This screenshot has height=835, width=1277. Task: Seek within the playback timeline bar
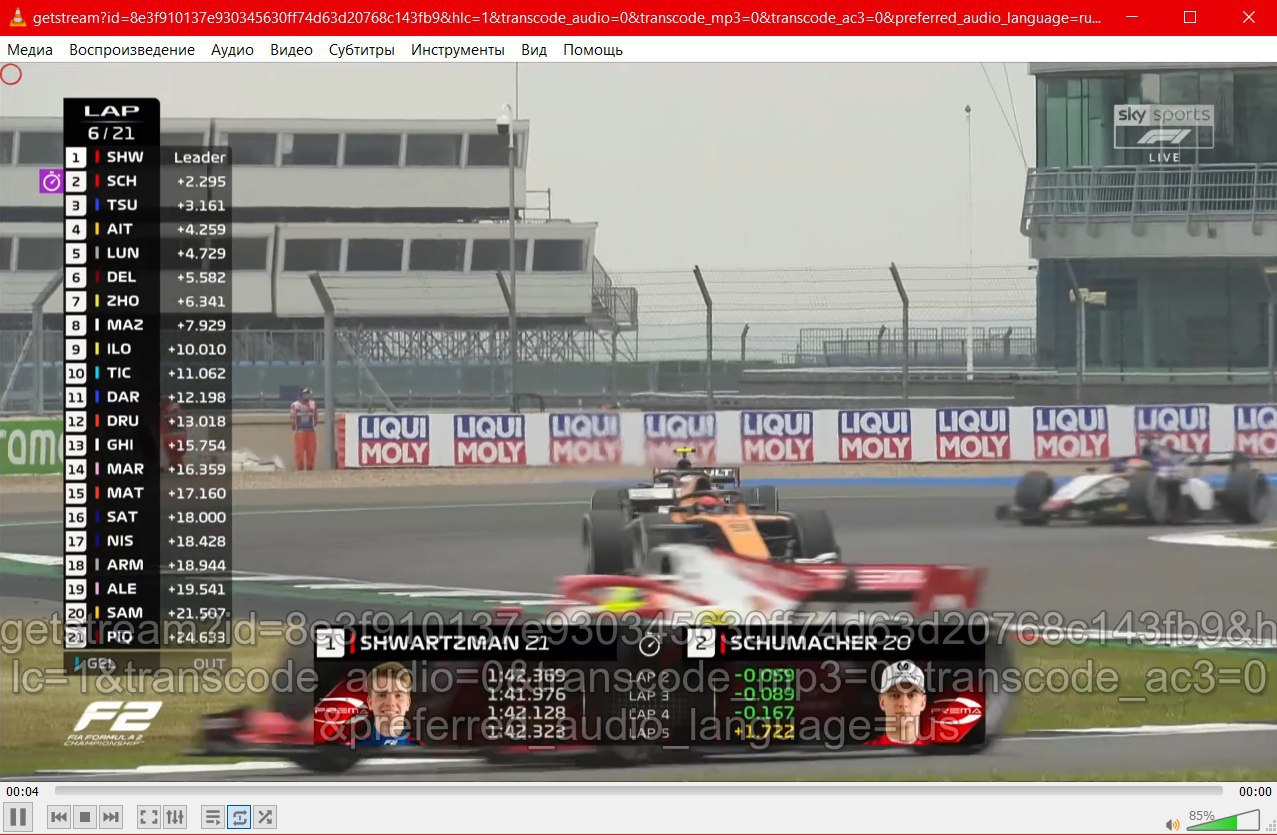point(638,791)
